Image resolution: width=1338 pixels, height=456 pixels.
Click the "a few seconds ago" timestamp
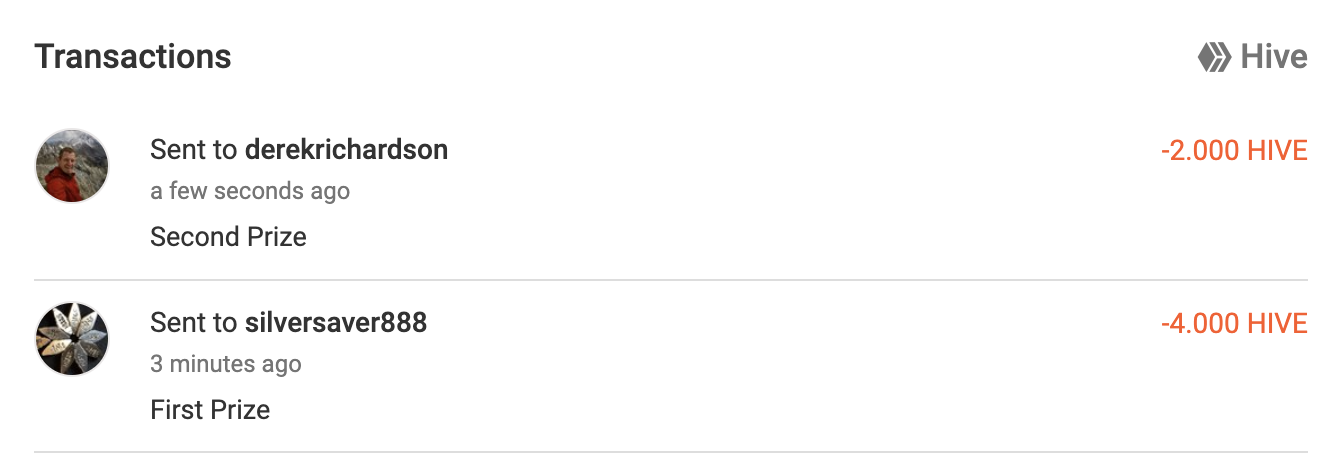point(250,191)
